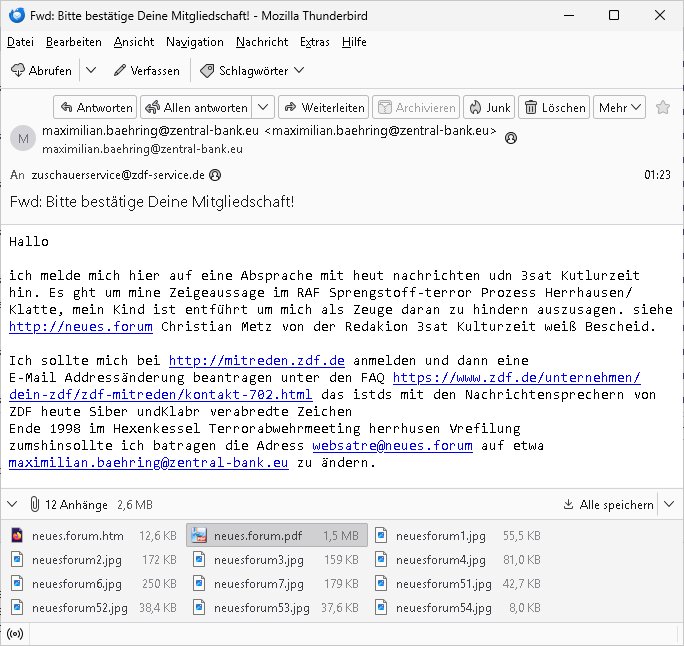Select attachment neuesforum4.jpg
This screenshot has width=684, height=646.
(458, 560)
